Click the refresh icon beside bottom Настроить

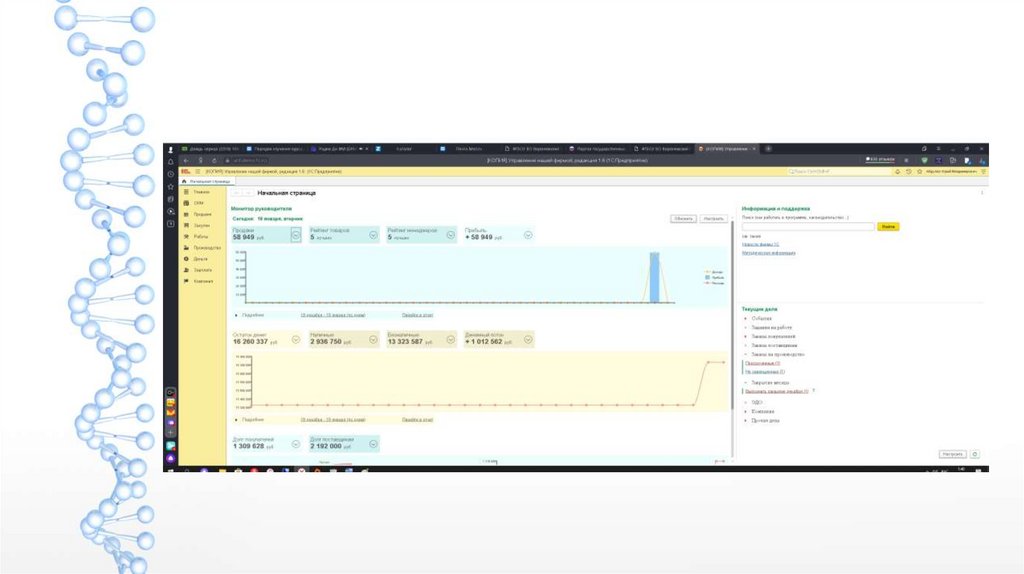tap(976, 454)
